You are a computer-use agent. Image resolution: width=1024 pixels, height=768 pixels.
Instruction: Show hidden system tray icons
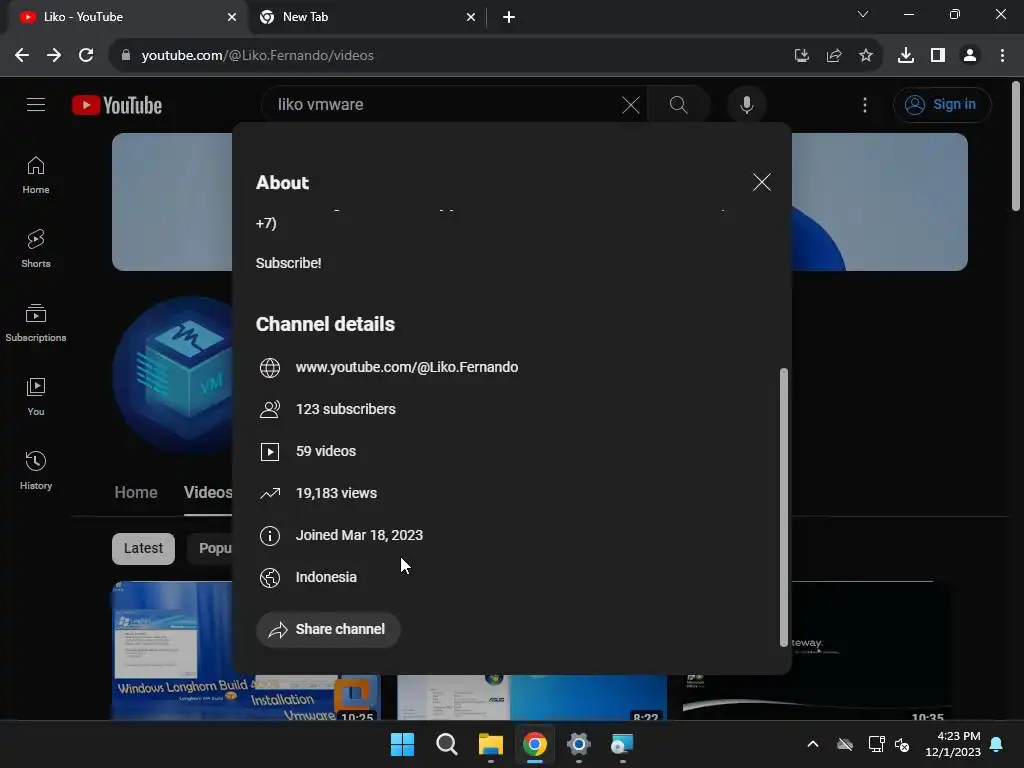pos(813,744)
